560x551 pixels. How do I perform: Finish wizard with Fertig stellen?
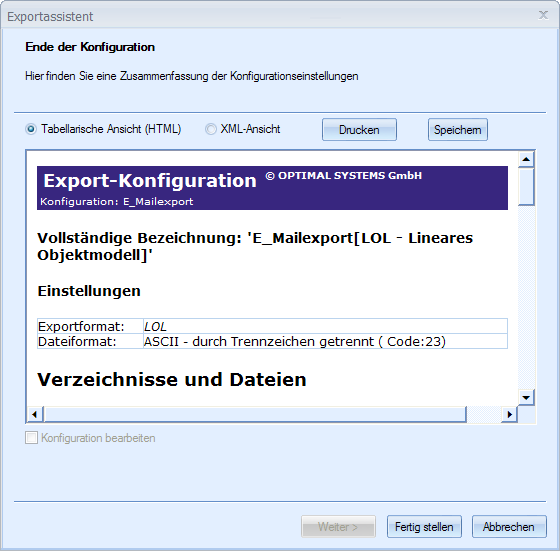(x=424, y=526)
